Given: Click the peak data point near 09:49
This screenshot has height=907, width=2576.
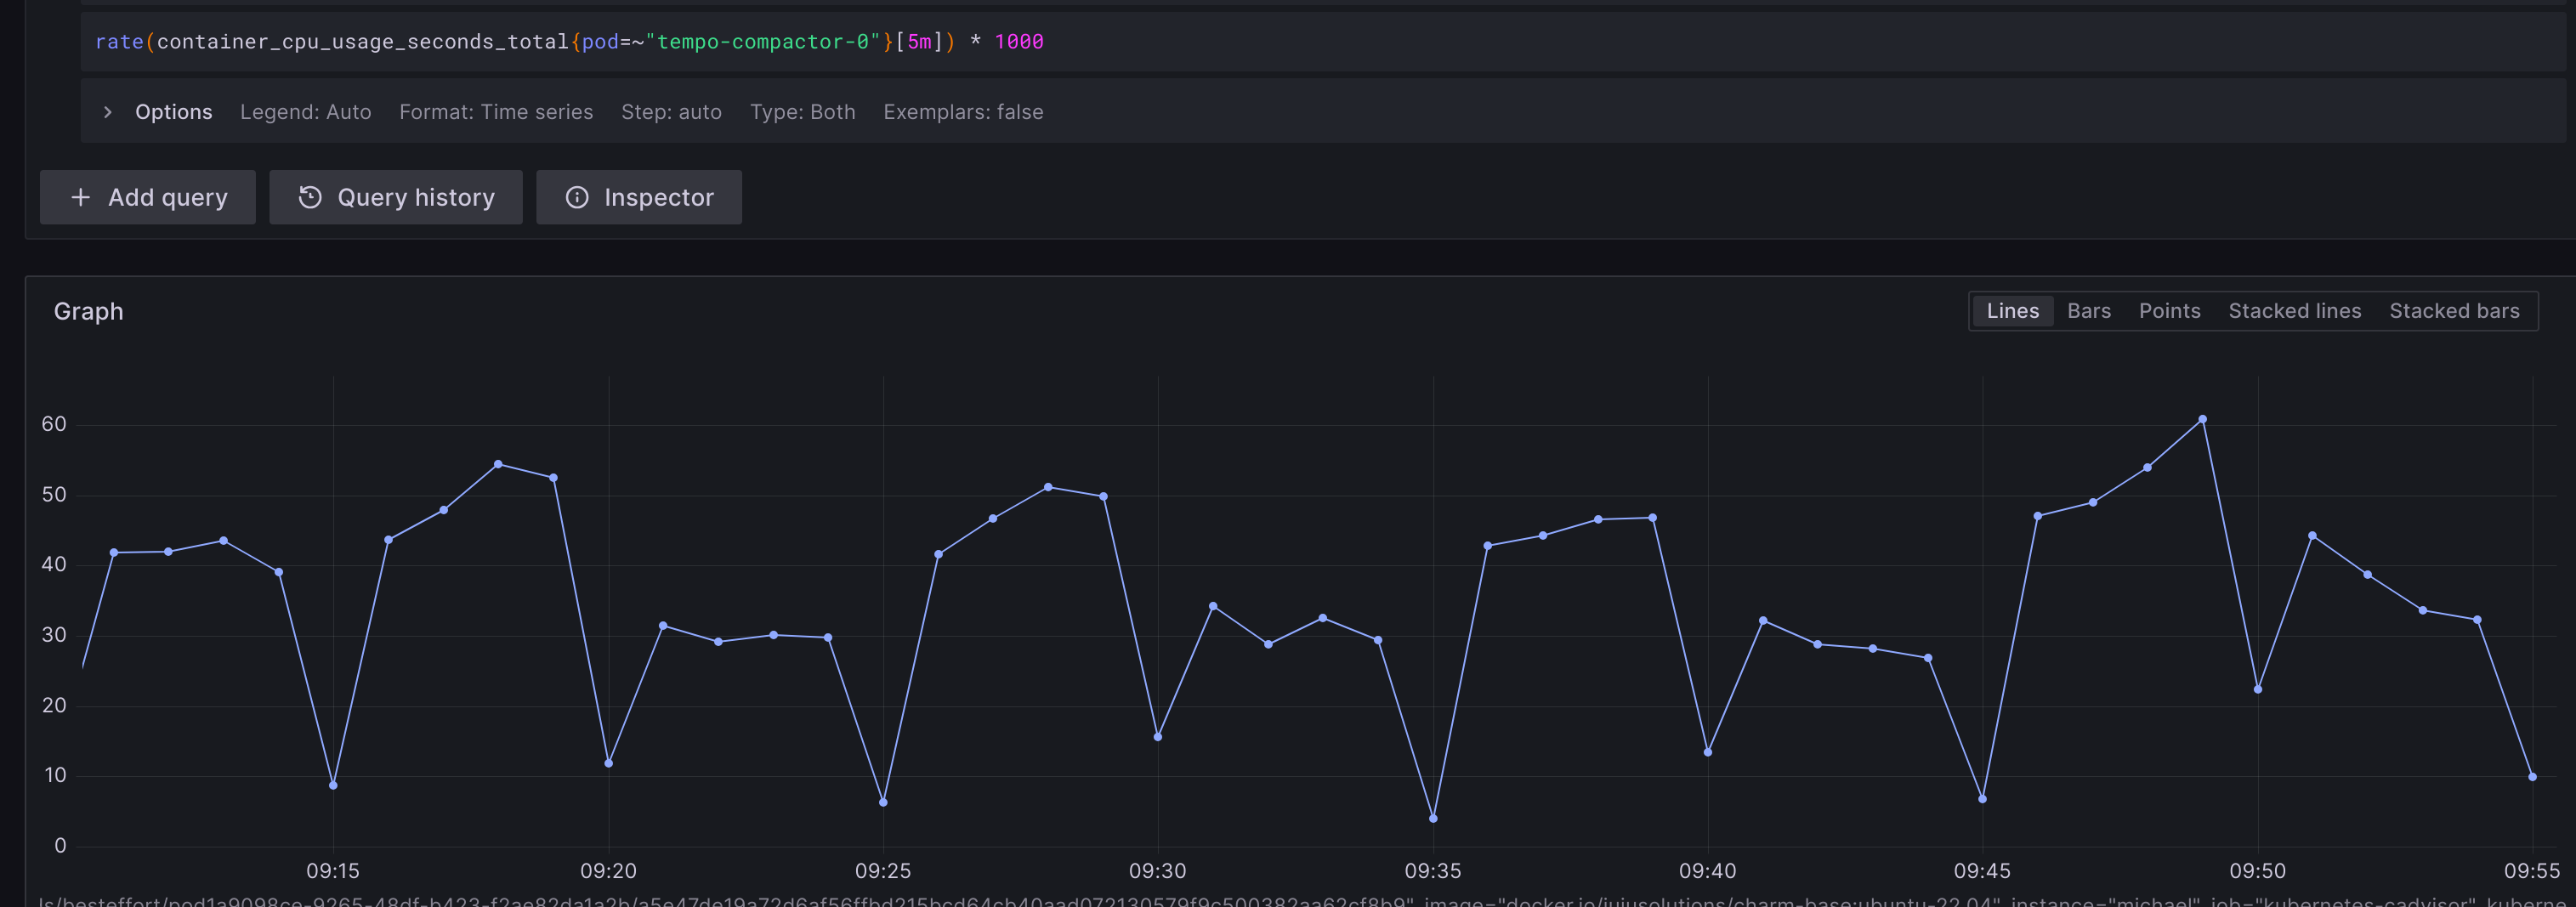Looking at the screenshot, I should pos(2202,420).
